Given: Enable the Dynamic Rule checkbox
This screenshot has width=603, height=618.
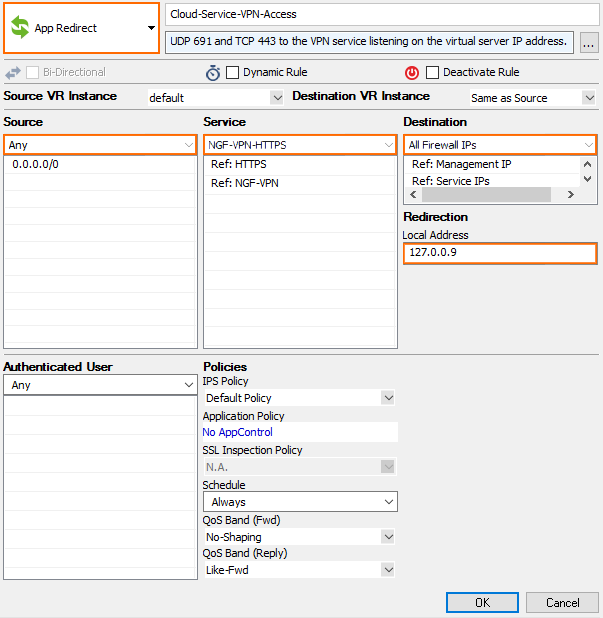Looking at the screenshot, I should pos(232,73).
